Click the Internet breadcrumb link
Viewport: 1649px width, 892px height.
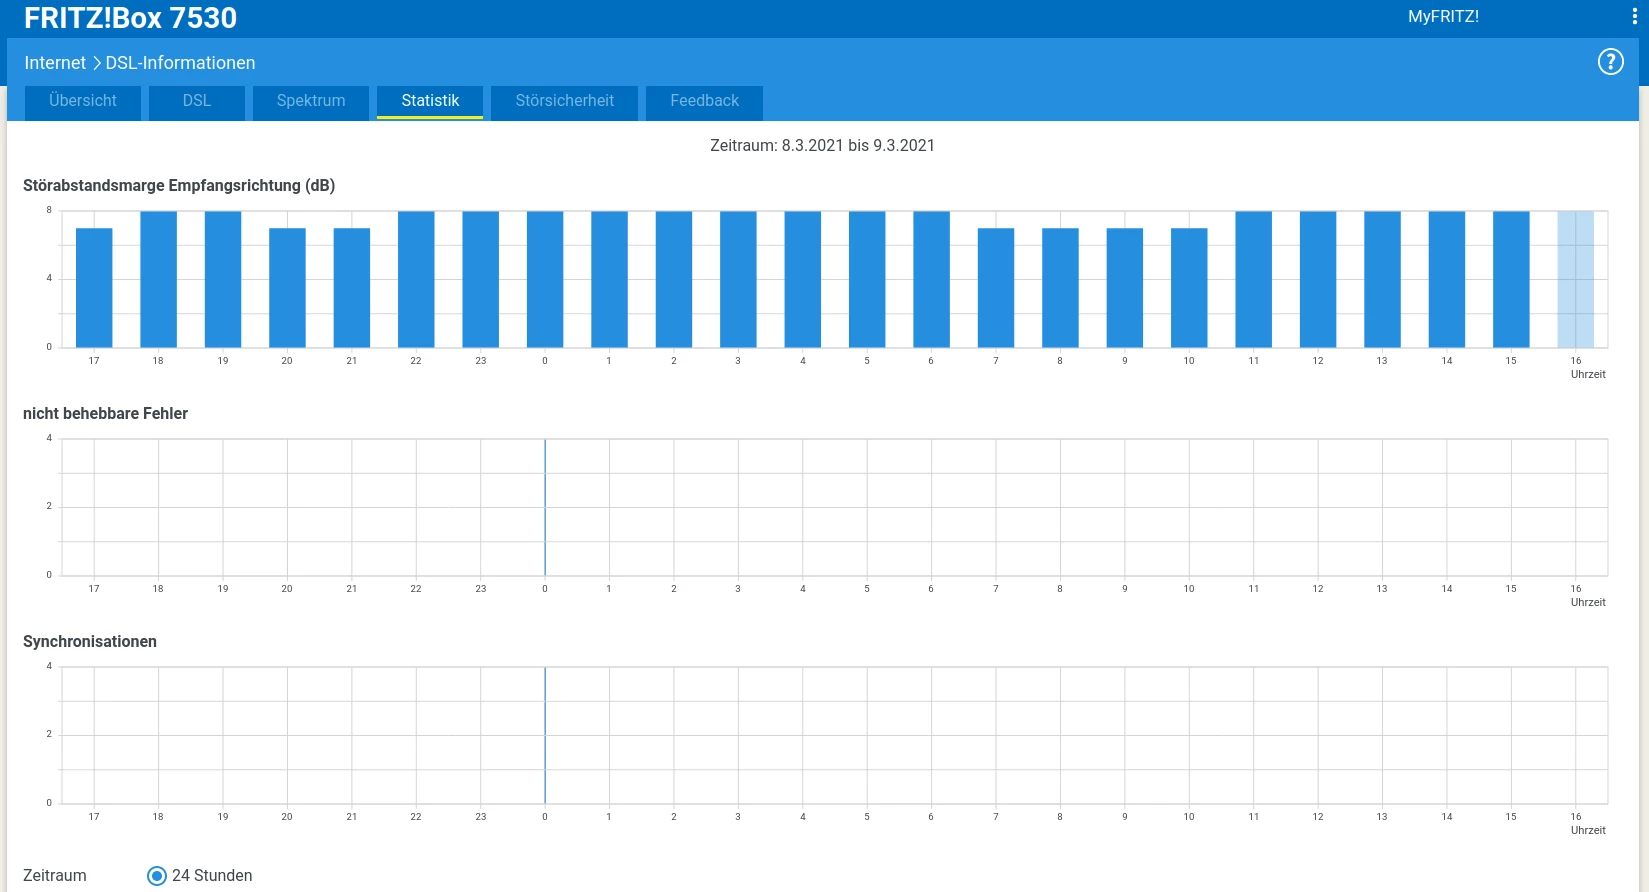point(55,63)
